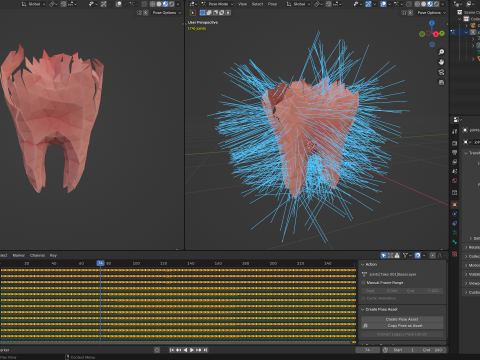Select the box select mode icon
480x360 pixels.
(202, 13)
